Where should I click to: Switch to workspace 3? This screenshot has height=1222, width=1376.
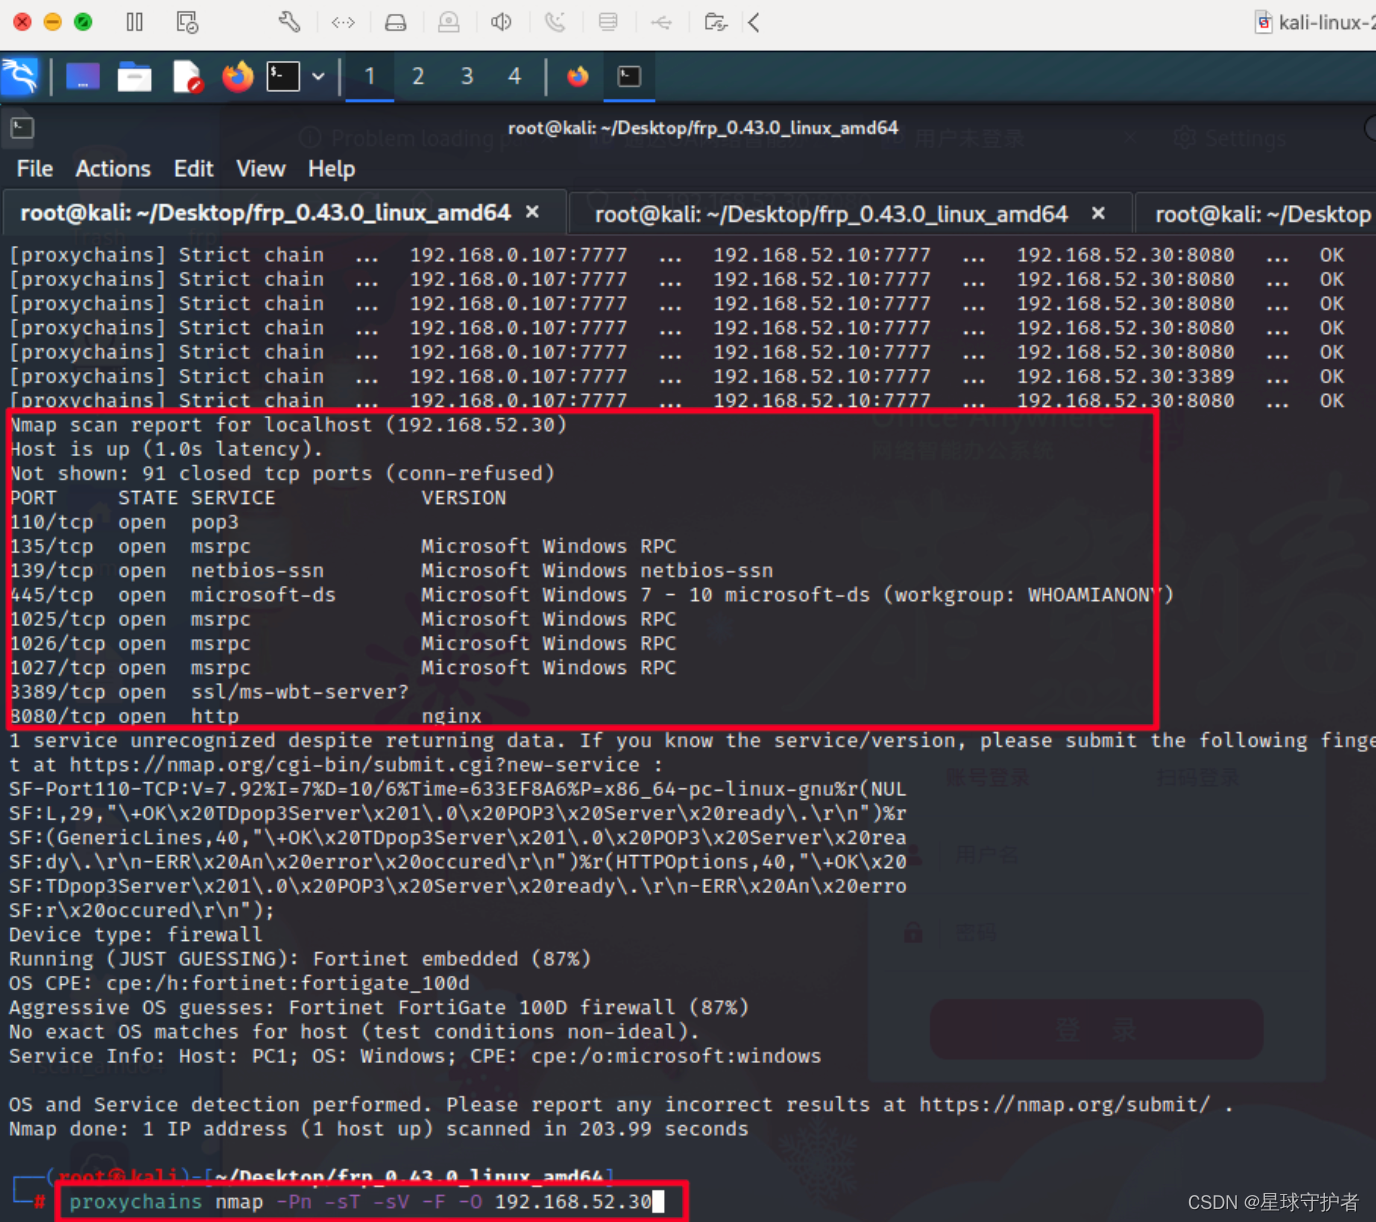tap(467, 76)
